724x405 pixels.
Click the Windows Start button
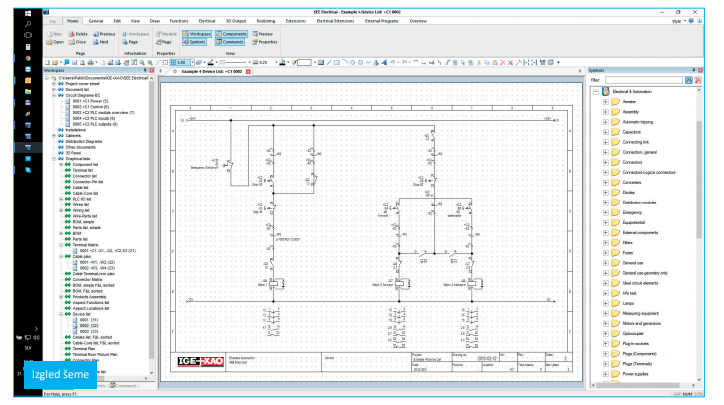click(x=28, y=13)
